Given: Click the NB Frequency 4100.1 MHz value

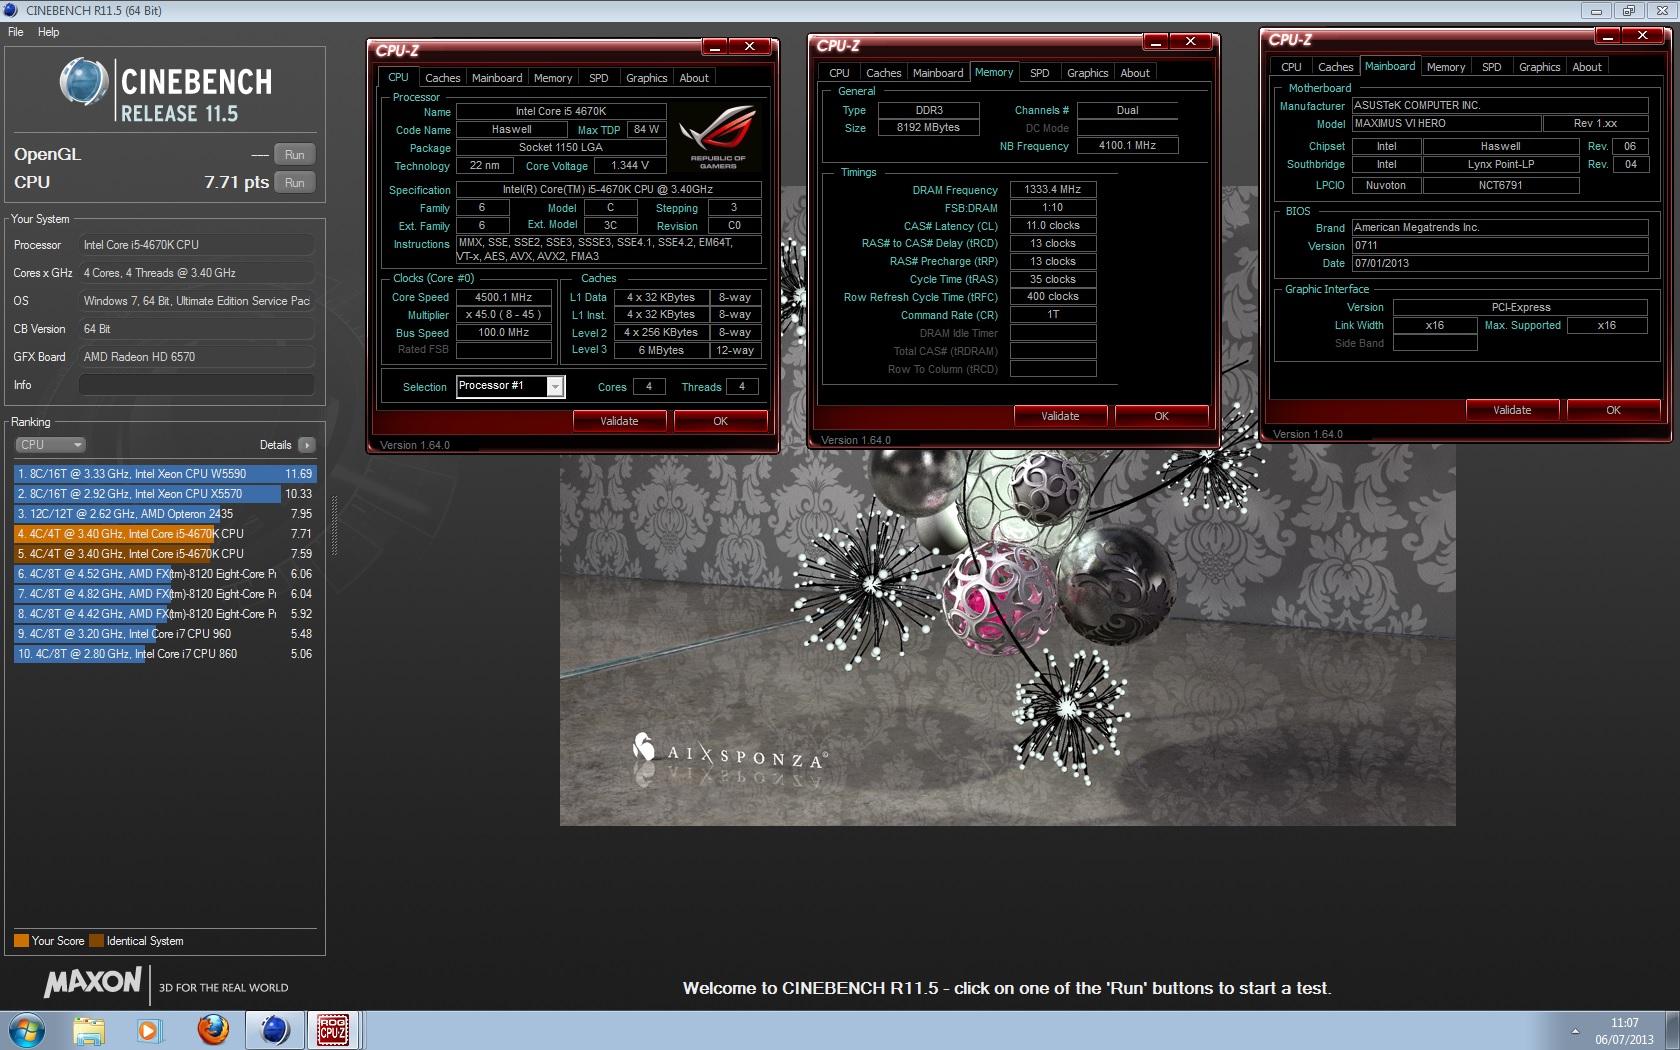Looking at the screenshot, I should (x=1127, y=146).
